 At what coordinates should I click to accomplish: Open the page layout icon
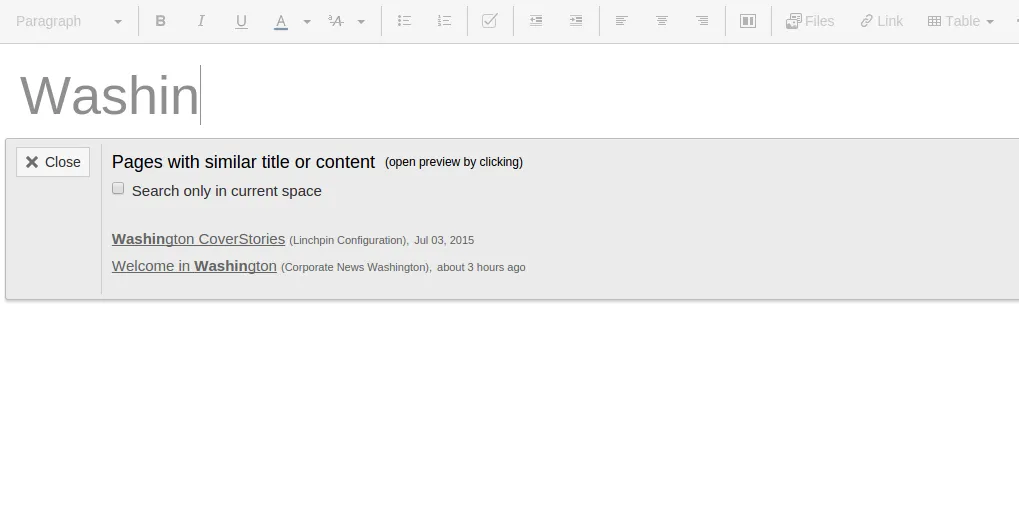(748, 21)
